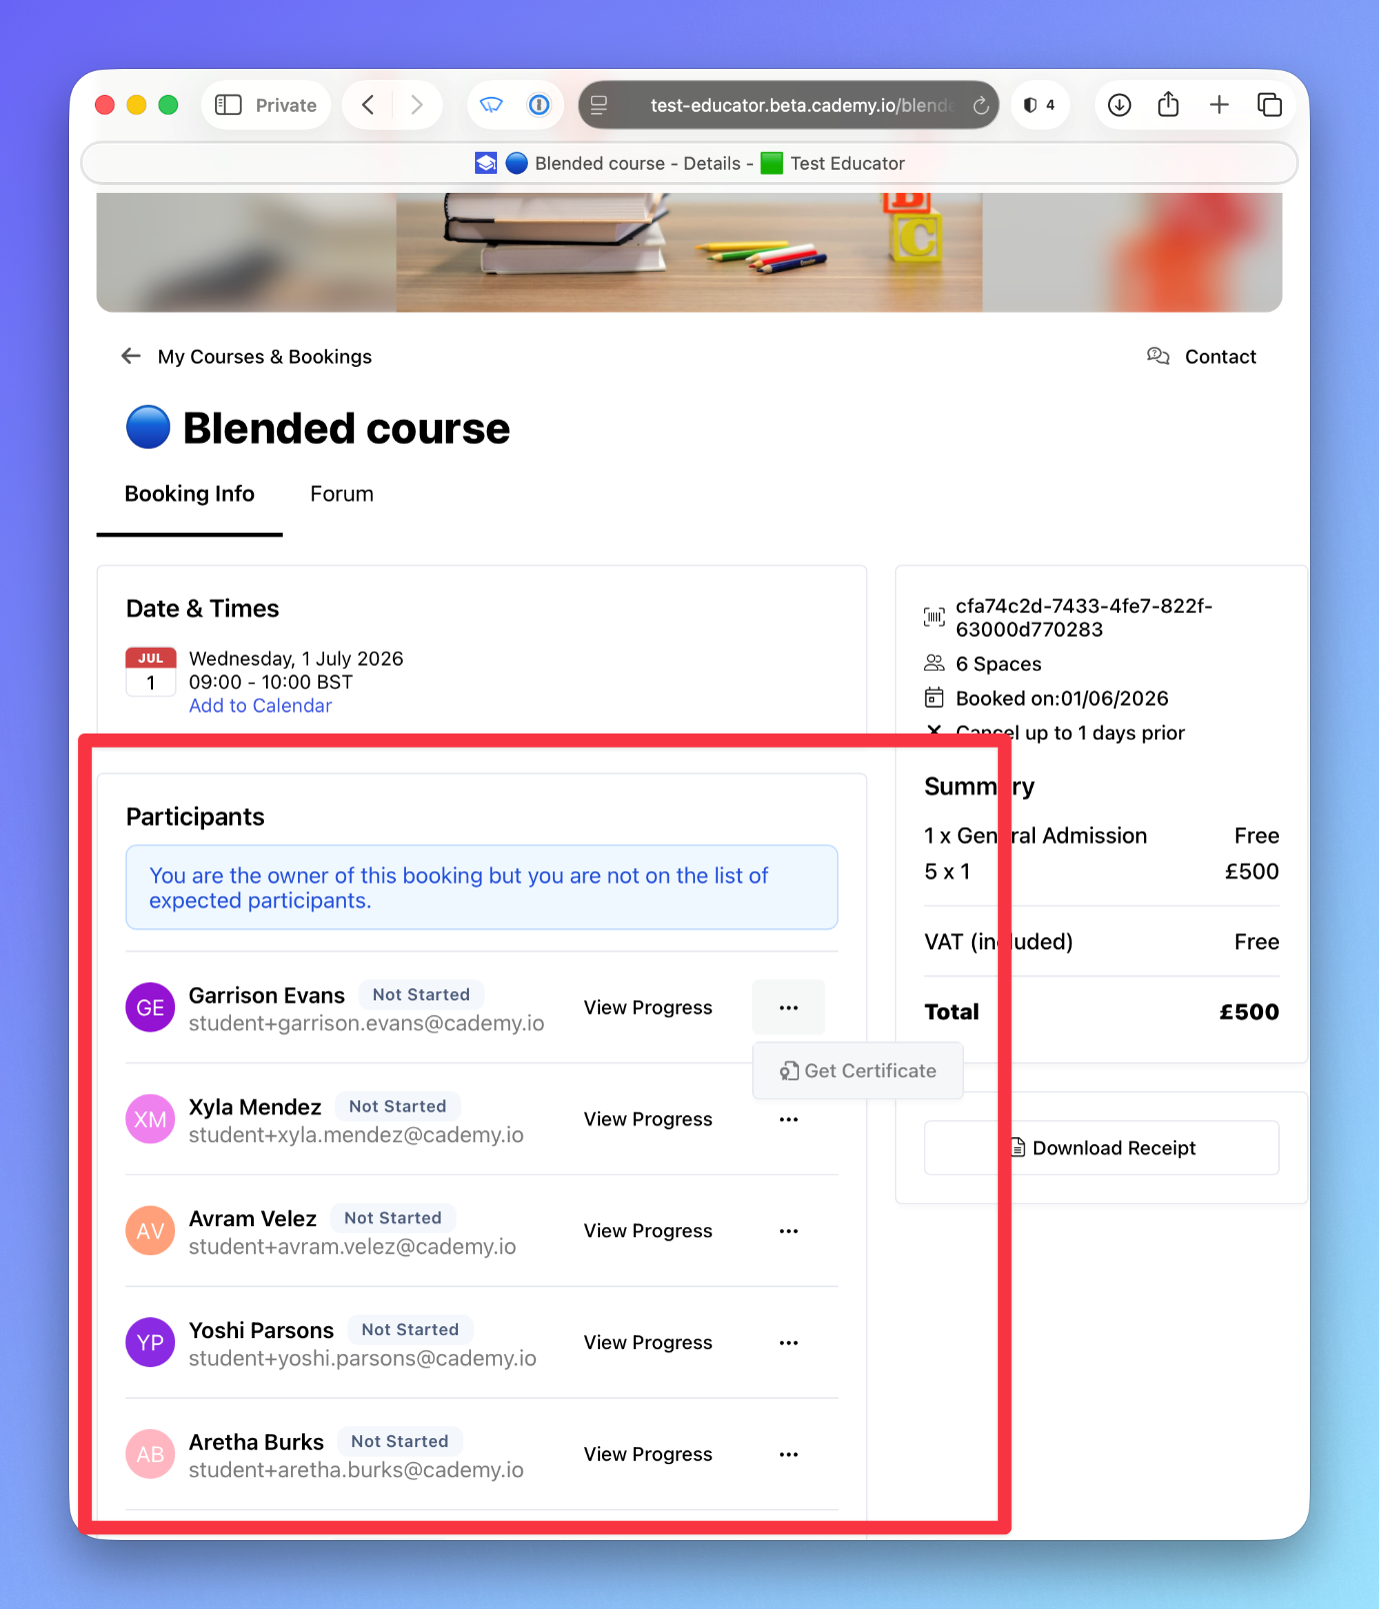1379x1609 pixels.
Task: Click the Contact button
Action: pyautogui.click(x=1202, y=357)
